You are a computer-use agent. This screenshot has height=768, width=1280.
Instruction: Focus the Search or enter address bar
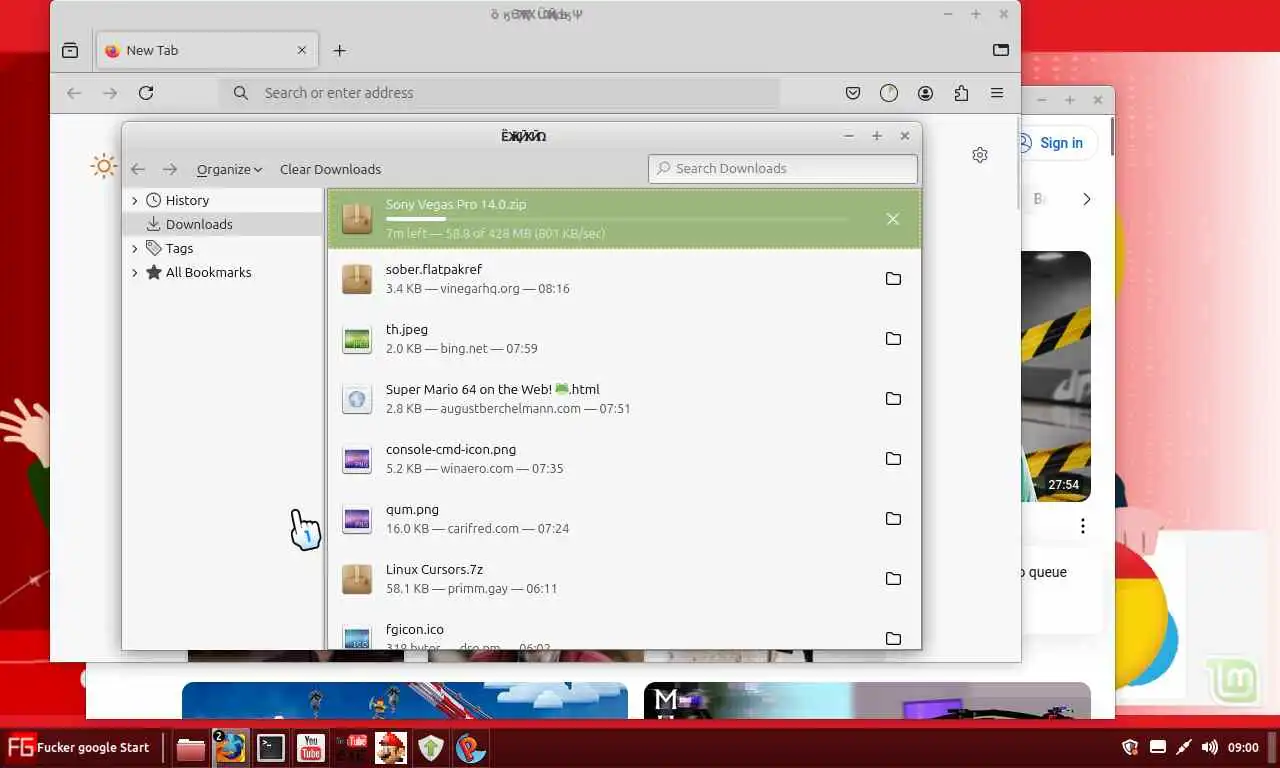coord(498,93)
